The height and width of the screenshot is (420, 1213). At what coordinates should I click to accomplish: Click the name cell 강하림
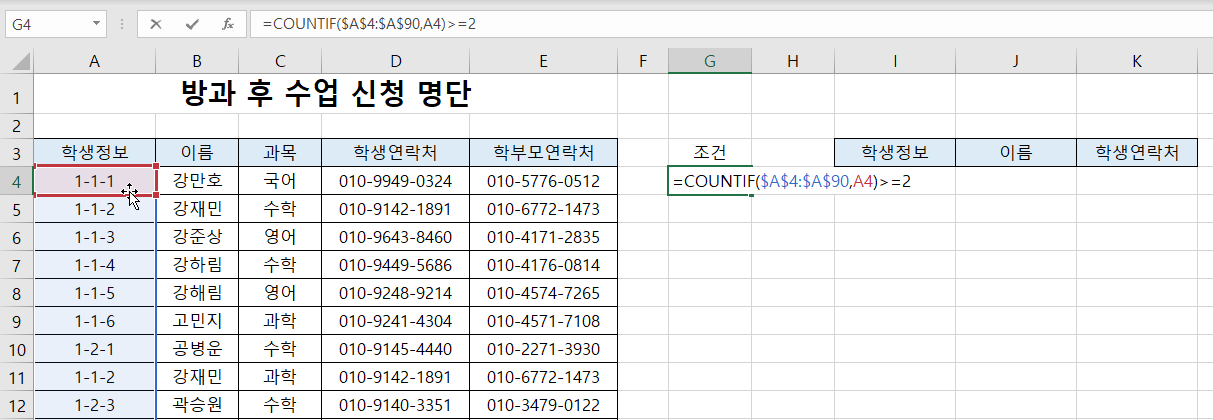point(197,265)
